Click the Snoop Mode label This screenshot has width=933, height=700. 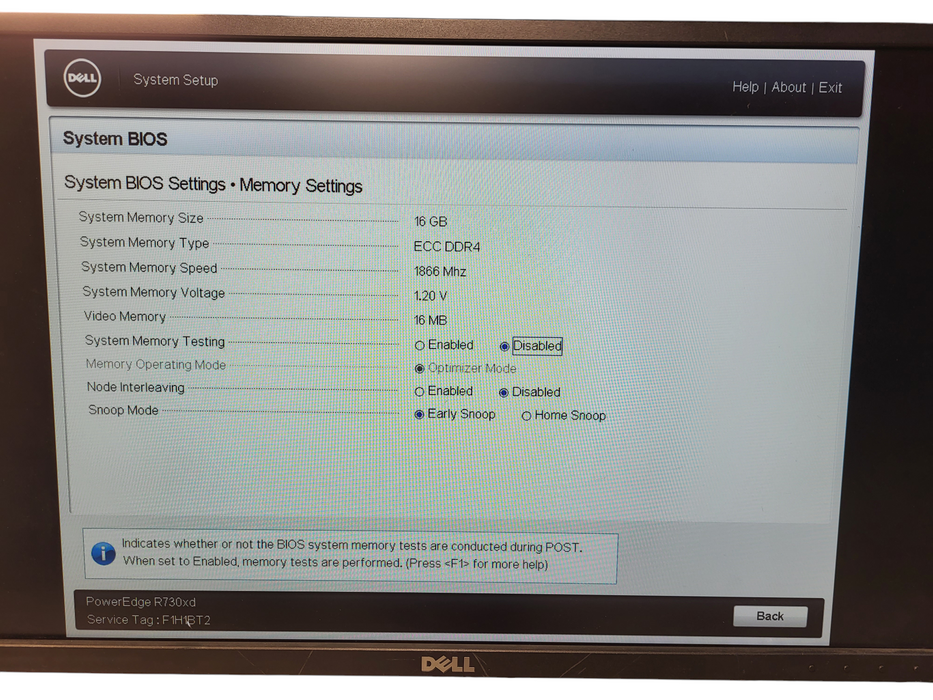pos(123,410)
